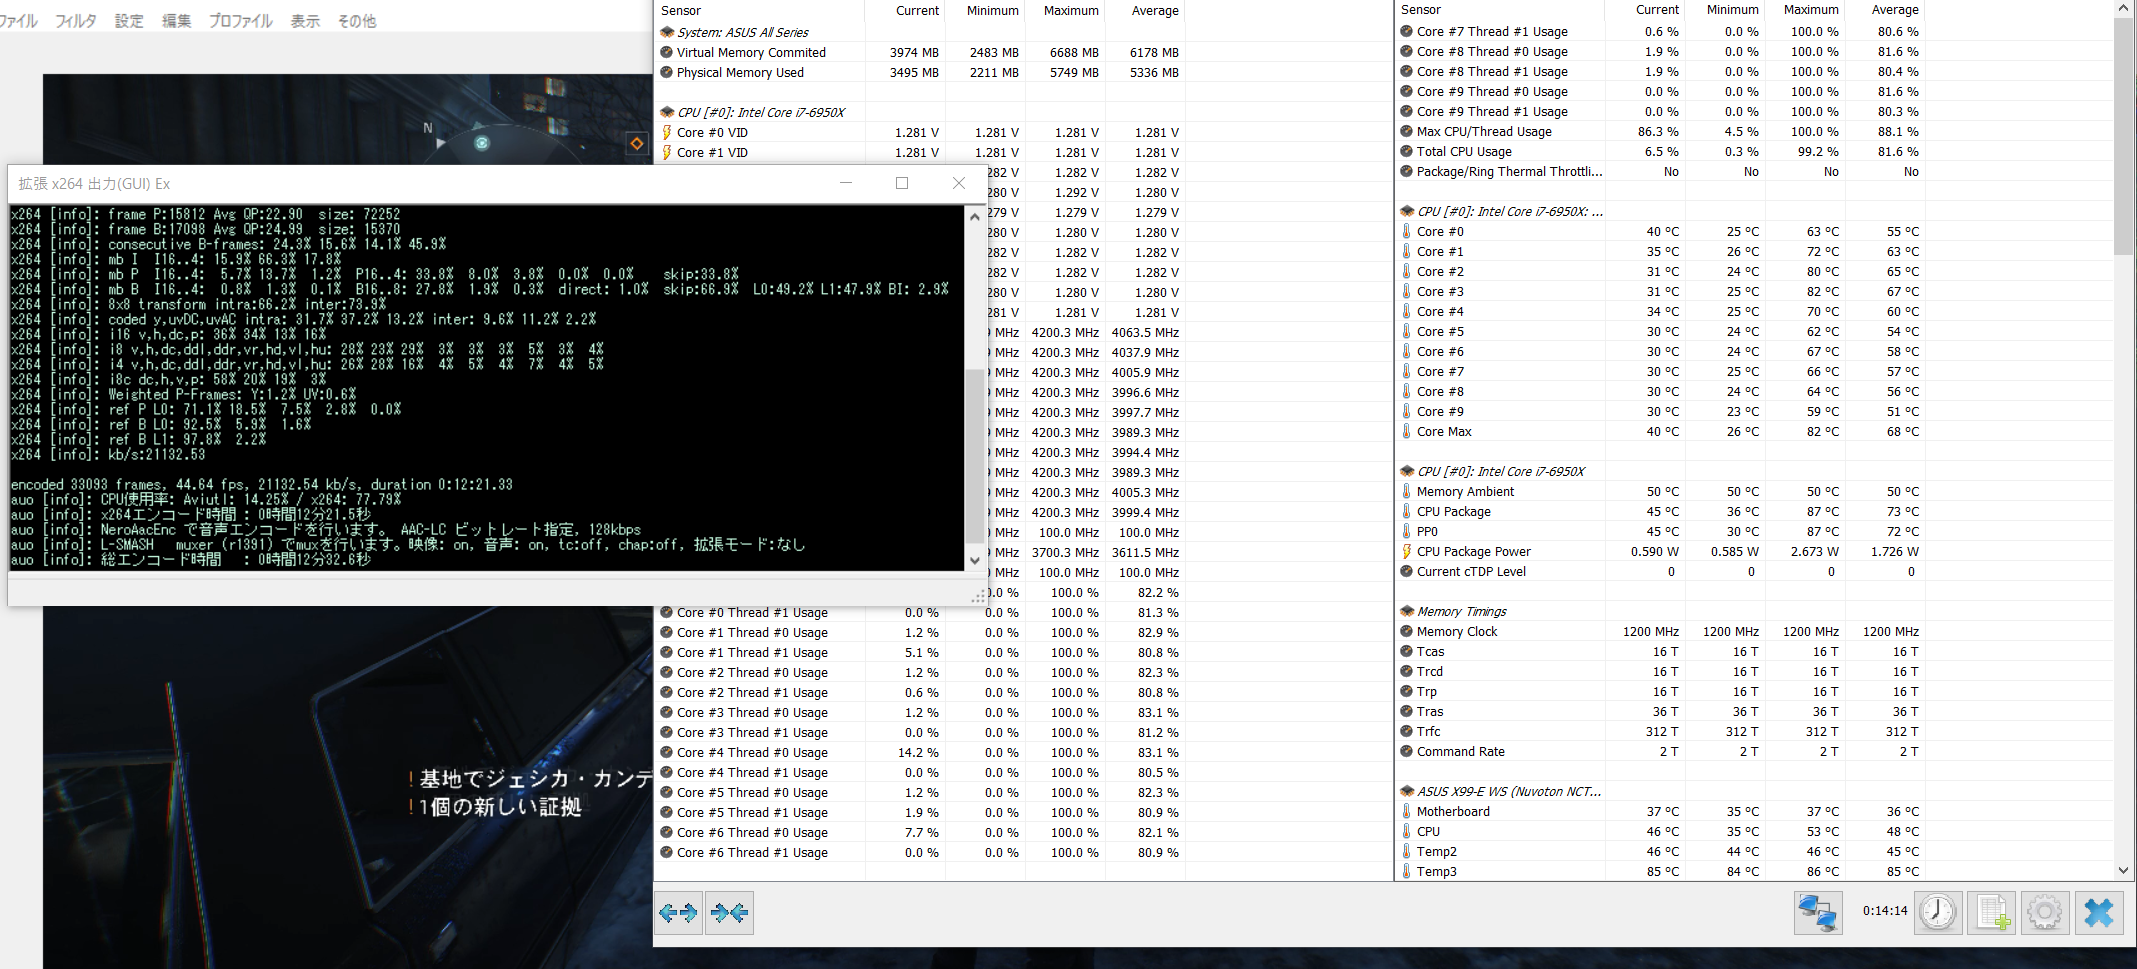Viewport: 2137px width, 969px height.
Task: Click the icon beside Memory Clock
Action: click(1407, 631)
